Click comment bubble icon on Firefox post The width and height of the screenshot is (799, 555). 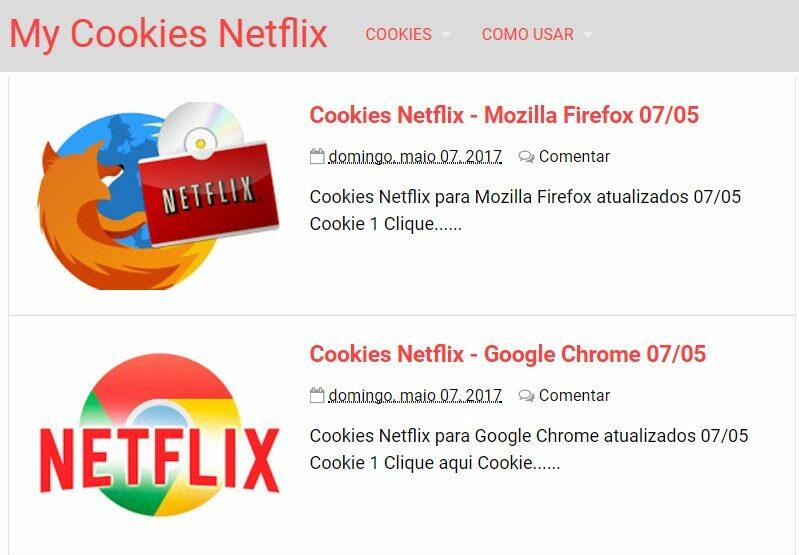point(526,156)
